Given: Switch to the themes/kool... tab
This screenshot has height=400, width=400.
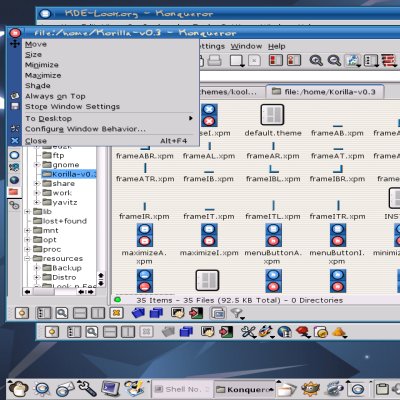Looking at the screenshot, I should [232, 92].
